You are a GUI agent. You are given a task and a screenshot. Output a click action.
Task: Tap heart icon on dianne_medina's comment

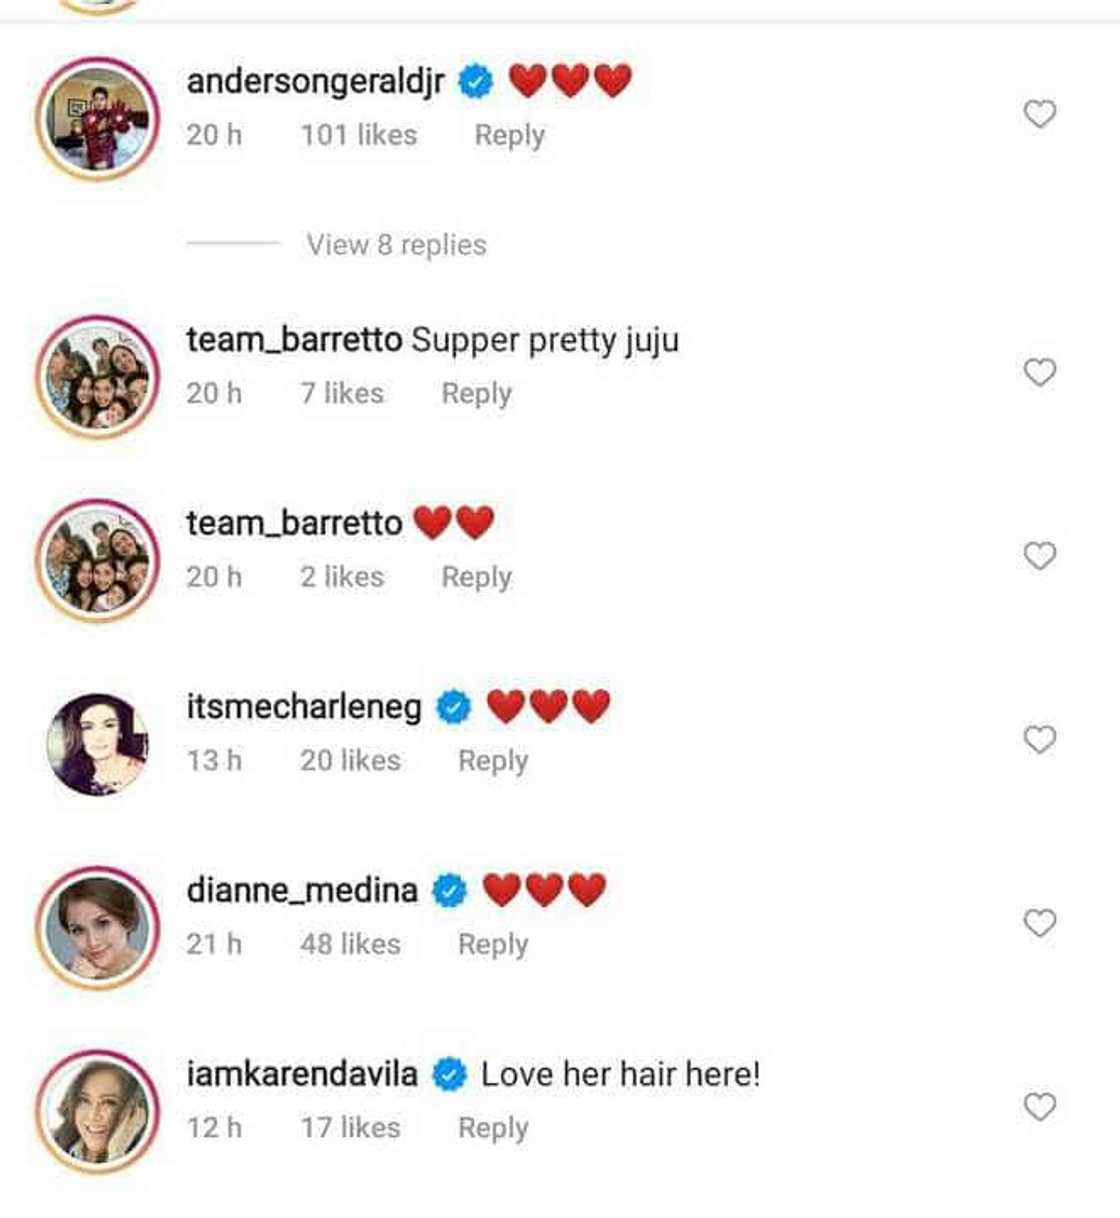click(1040, 923)
